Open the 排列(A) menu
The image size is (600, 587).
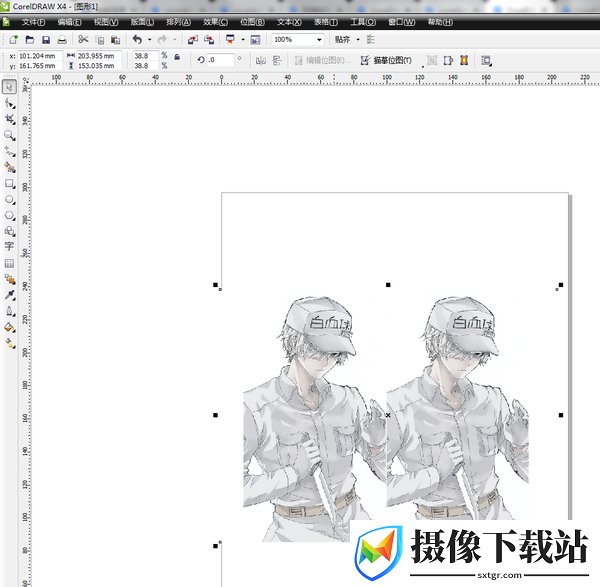pyautogui.click(x=179, y=22)
